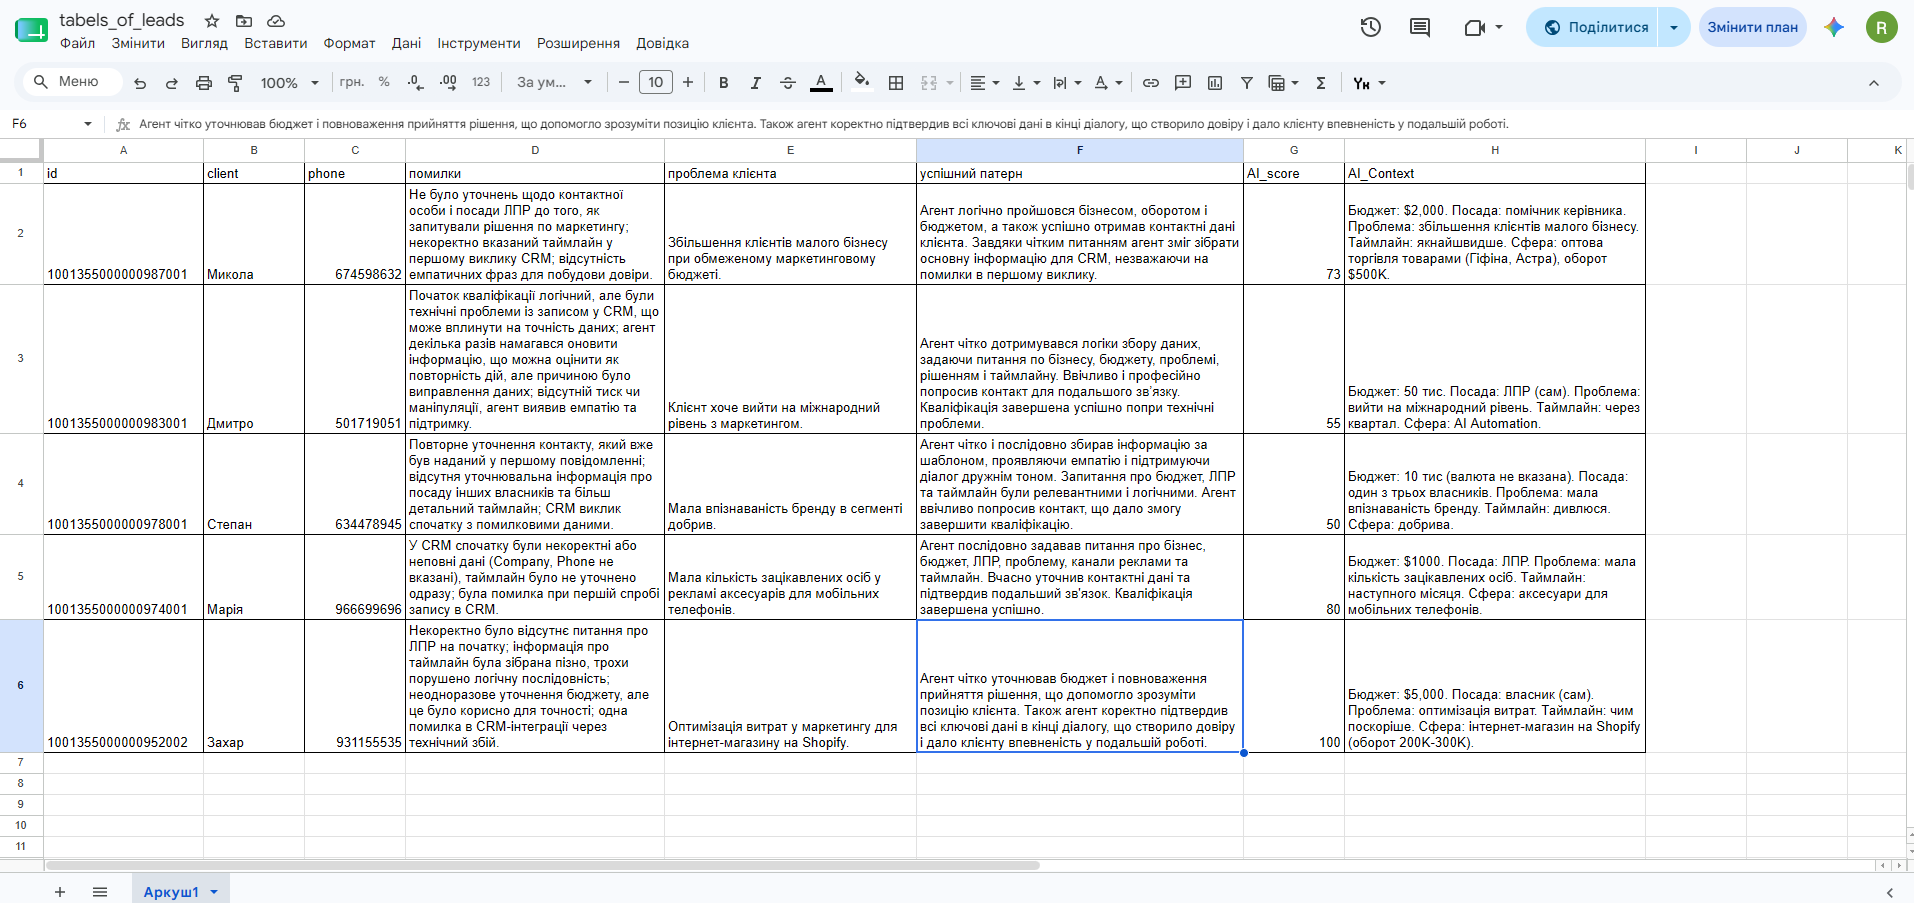The image size is (1914, 903).
Task: Decrease decimal places
Action: 416,83
